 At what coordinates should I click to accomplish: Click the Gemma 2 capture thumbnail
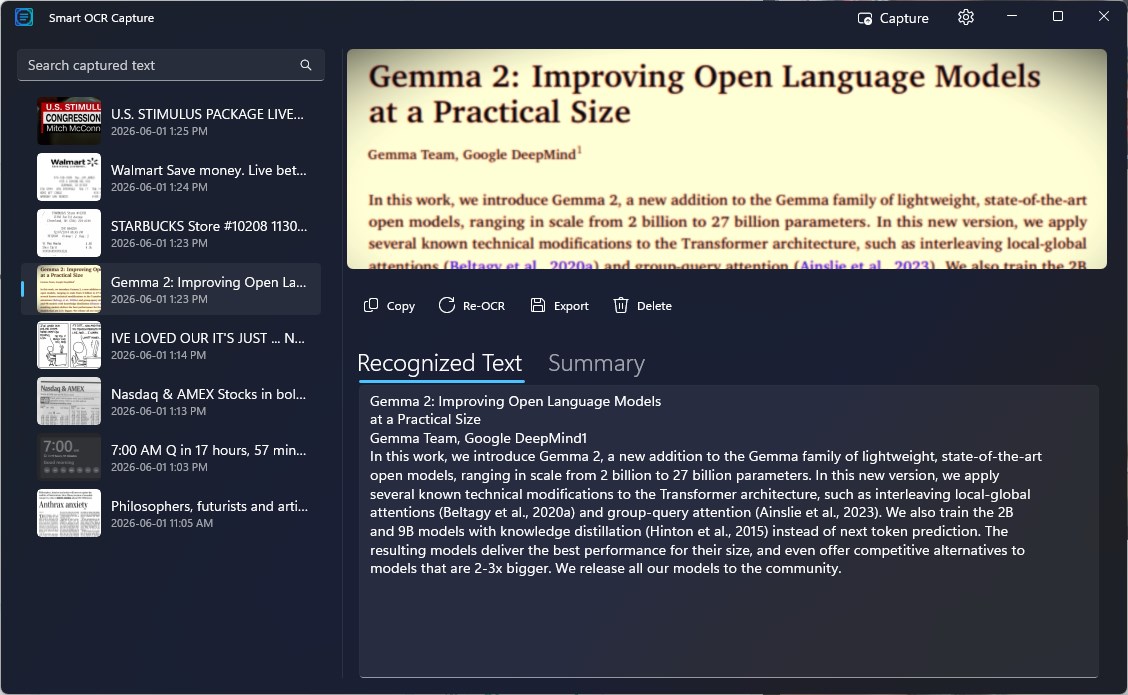pyautogui.click(x=69, y=289)
